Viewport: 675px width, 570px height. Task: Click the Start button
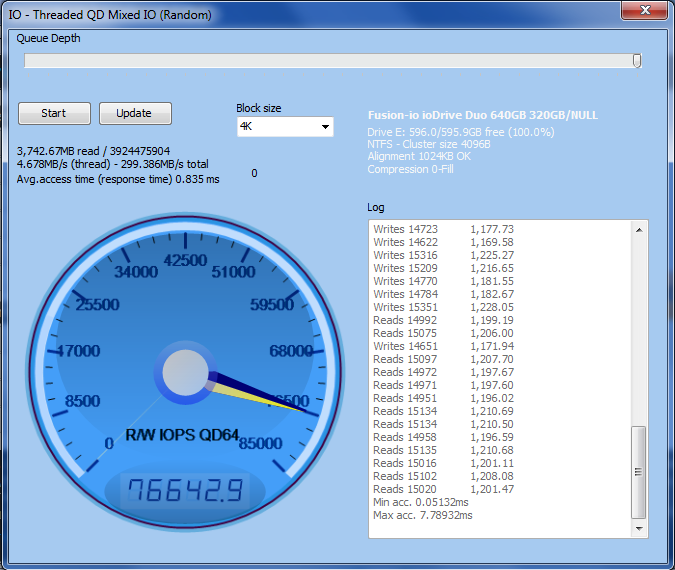coord(54,113)
